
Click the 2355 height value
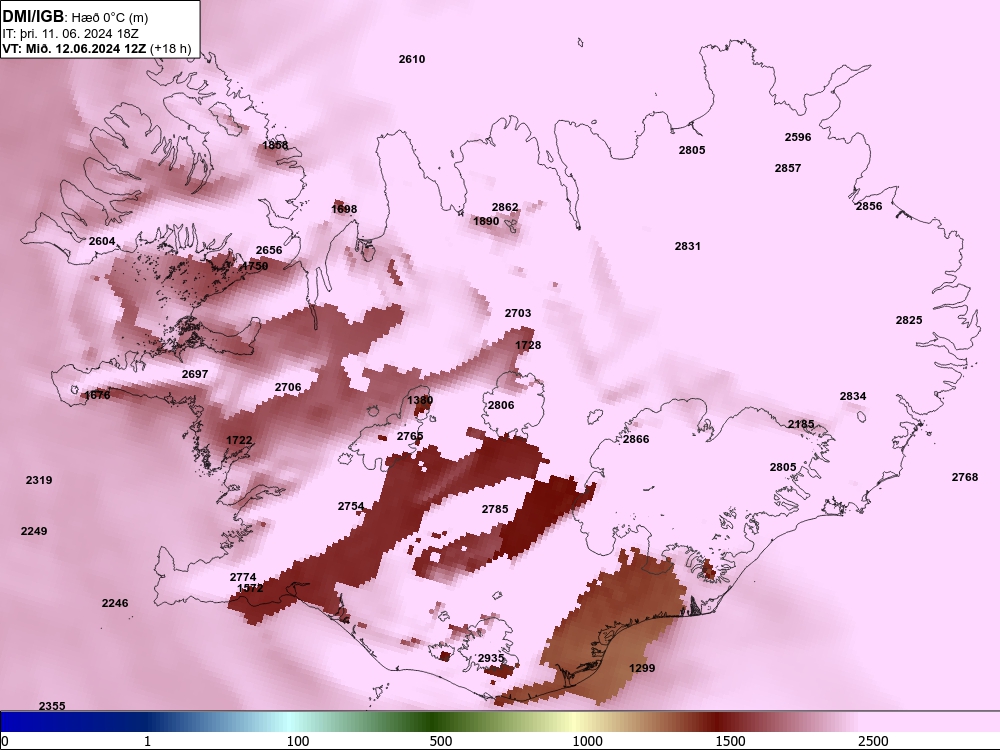[52, 706]
